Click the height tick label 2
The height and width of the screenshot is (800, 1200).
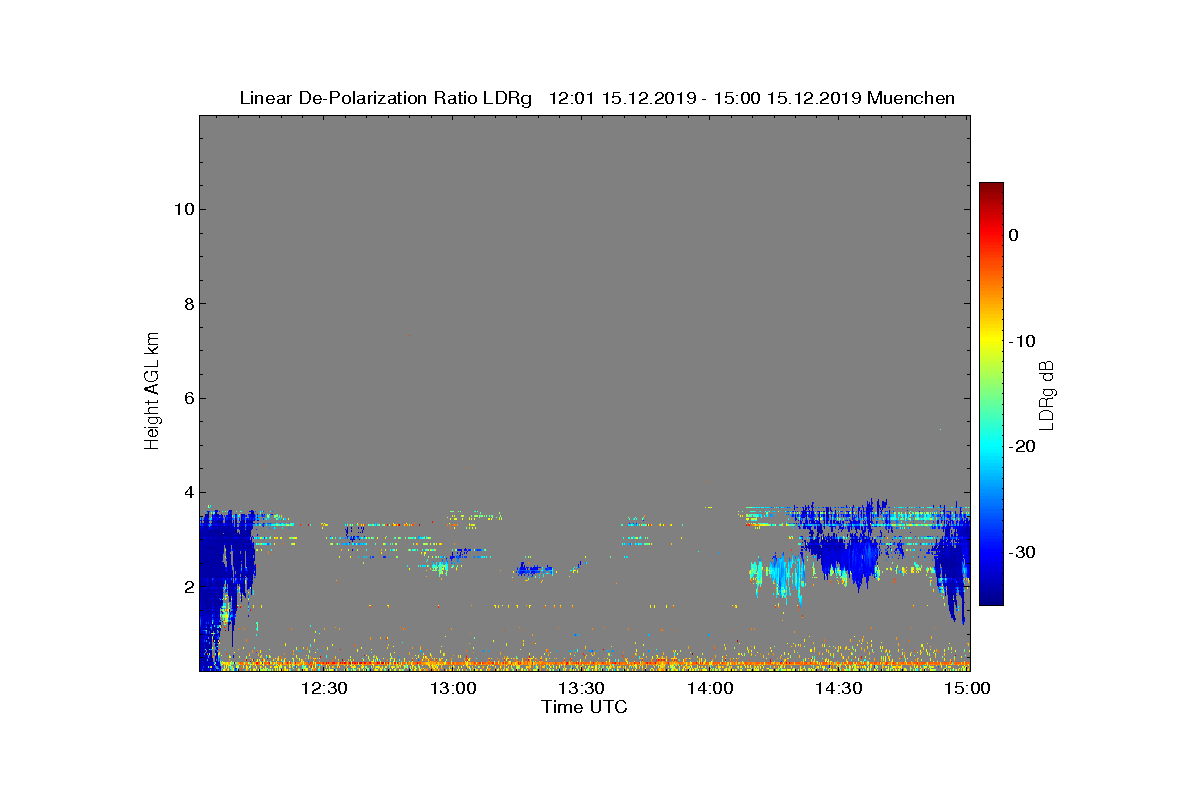[x=187, y=587]
